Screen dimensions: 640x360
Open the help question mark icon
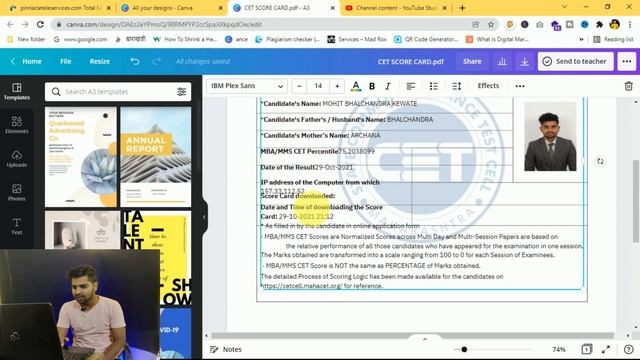(x=629, y=349)
